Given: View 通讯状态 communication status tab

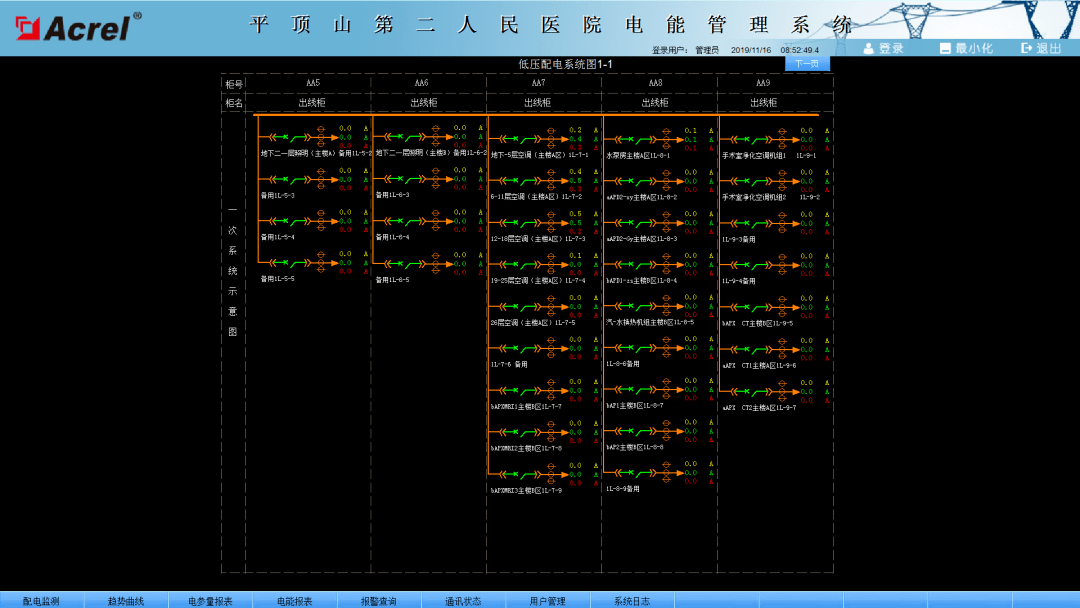Looking at the screenshot, I should (x=463, y=601).
